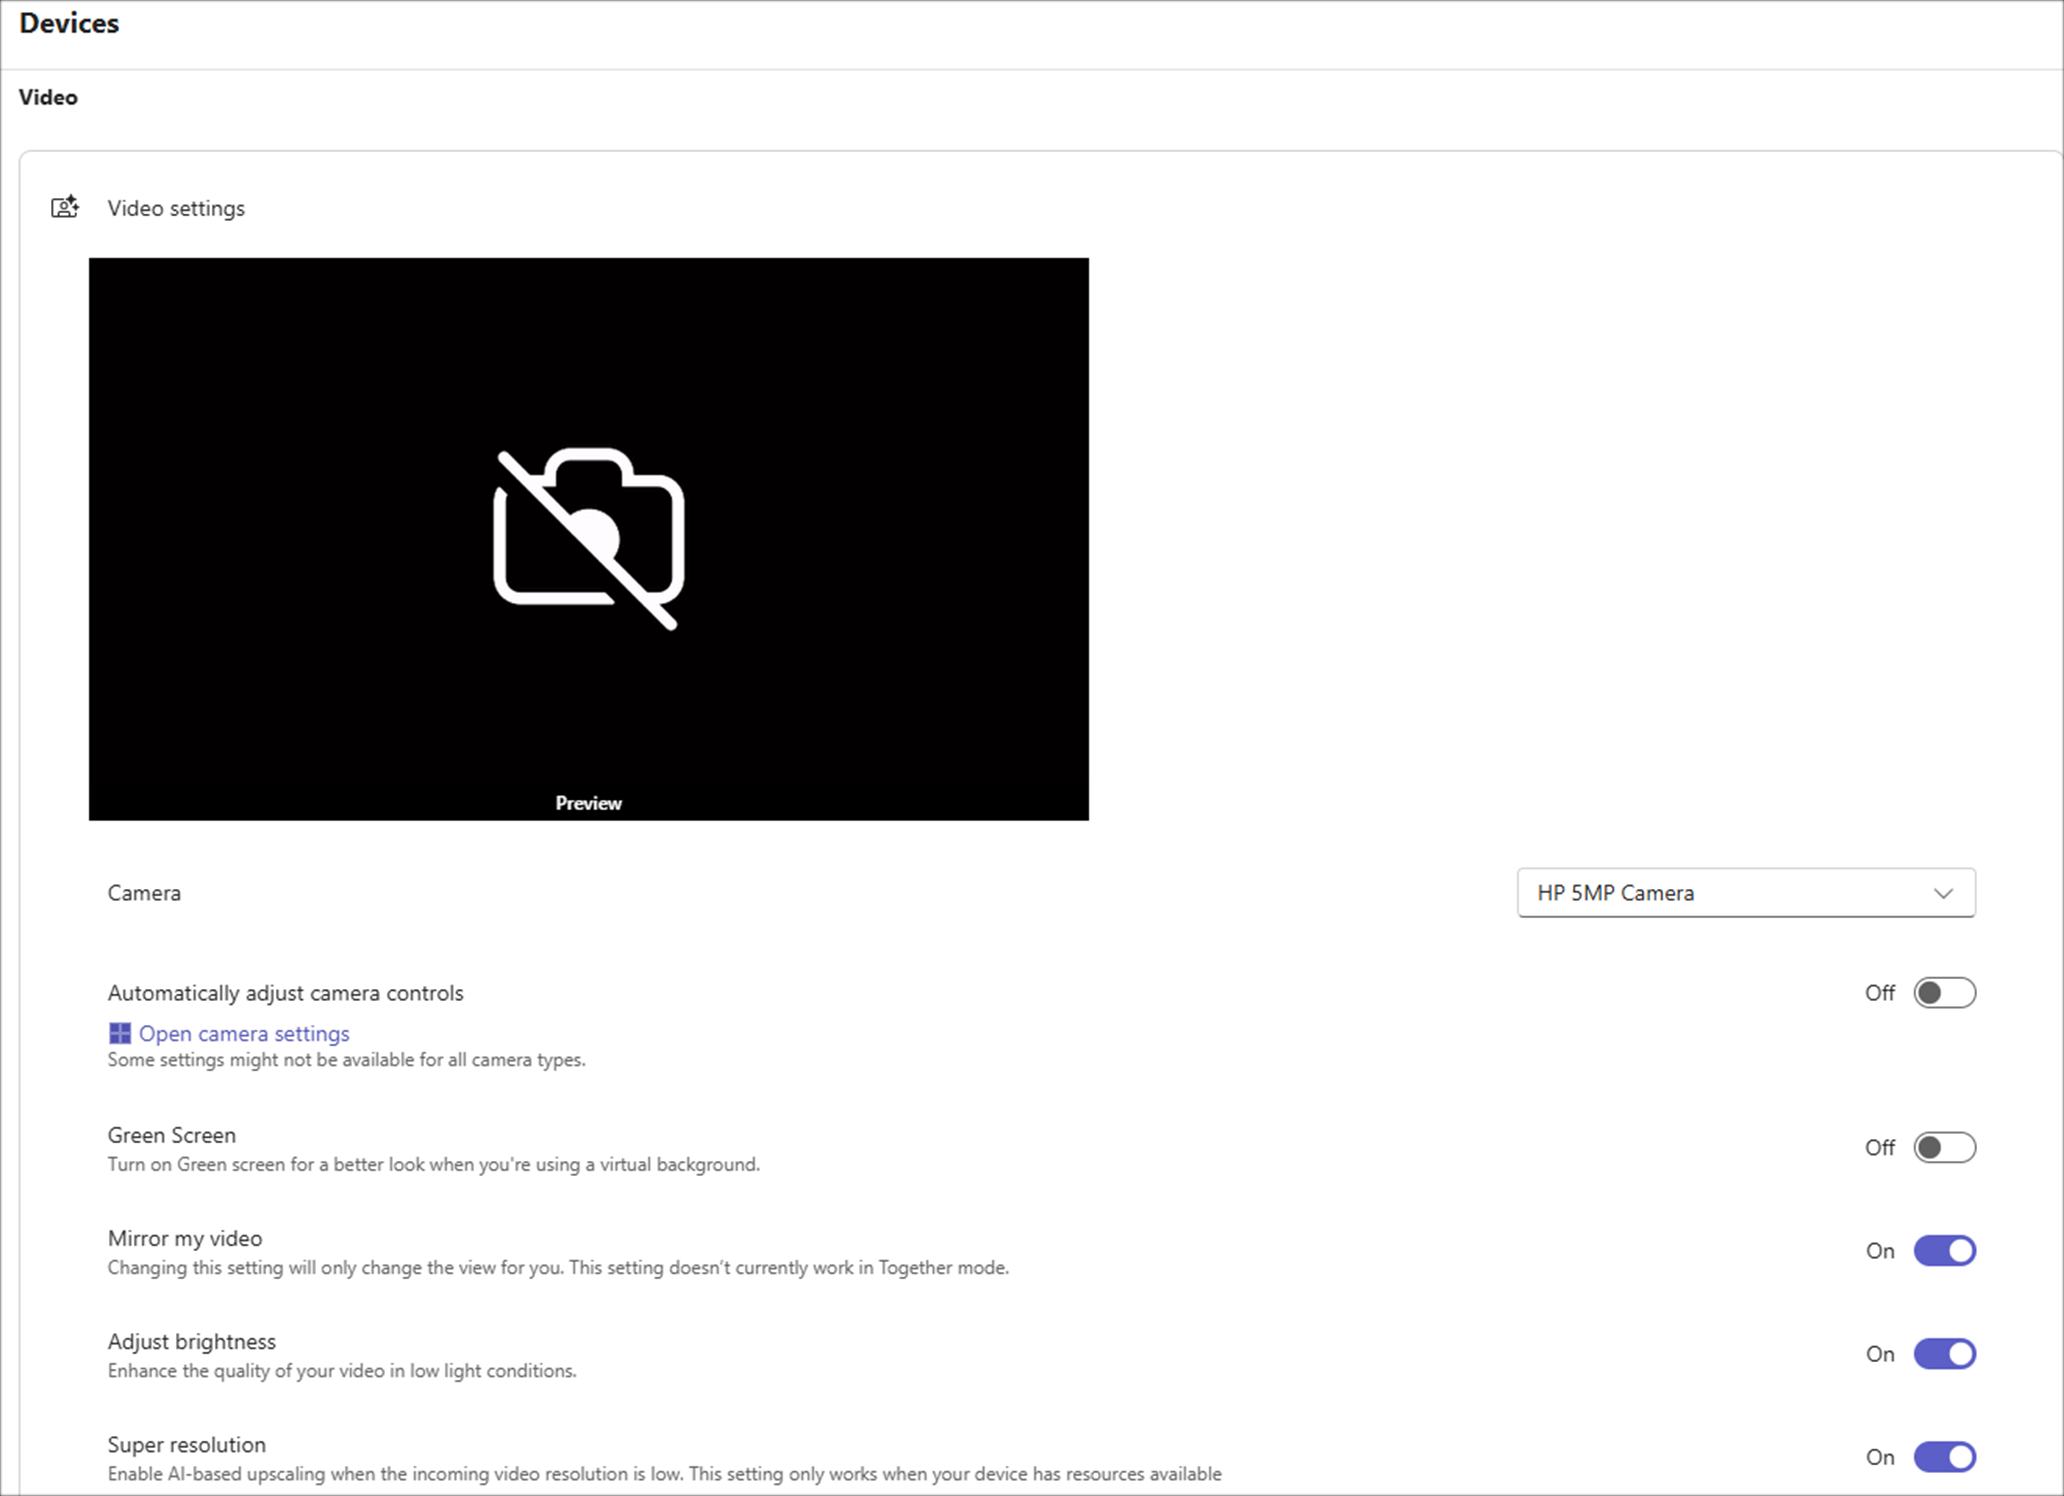Turn off Adjust brightness toggle
The image size is (2064, 1496).
coord(1944,1353)
